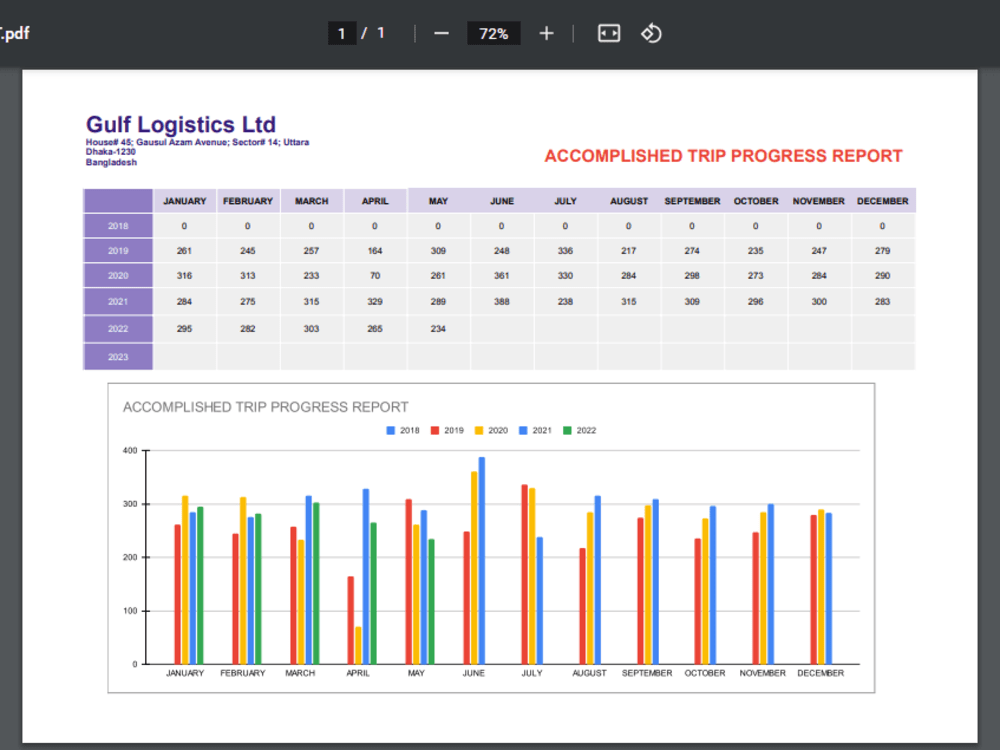The height and width of the screenshot is (750, 1000).
Task: Click the 400 label on chart y-axis
Action: pos(130,450)
